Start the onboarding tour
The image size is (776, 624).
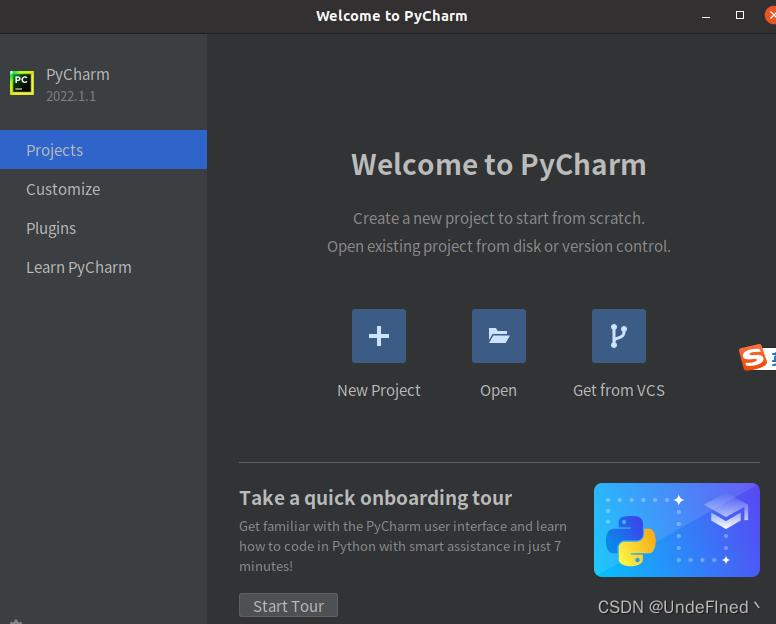click(289, 606)
